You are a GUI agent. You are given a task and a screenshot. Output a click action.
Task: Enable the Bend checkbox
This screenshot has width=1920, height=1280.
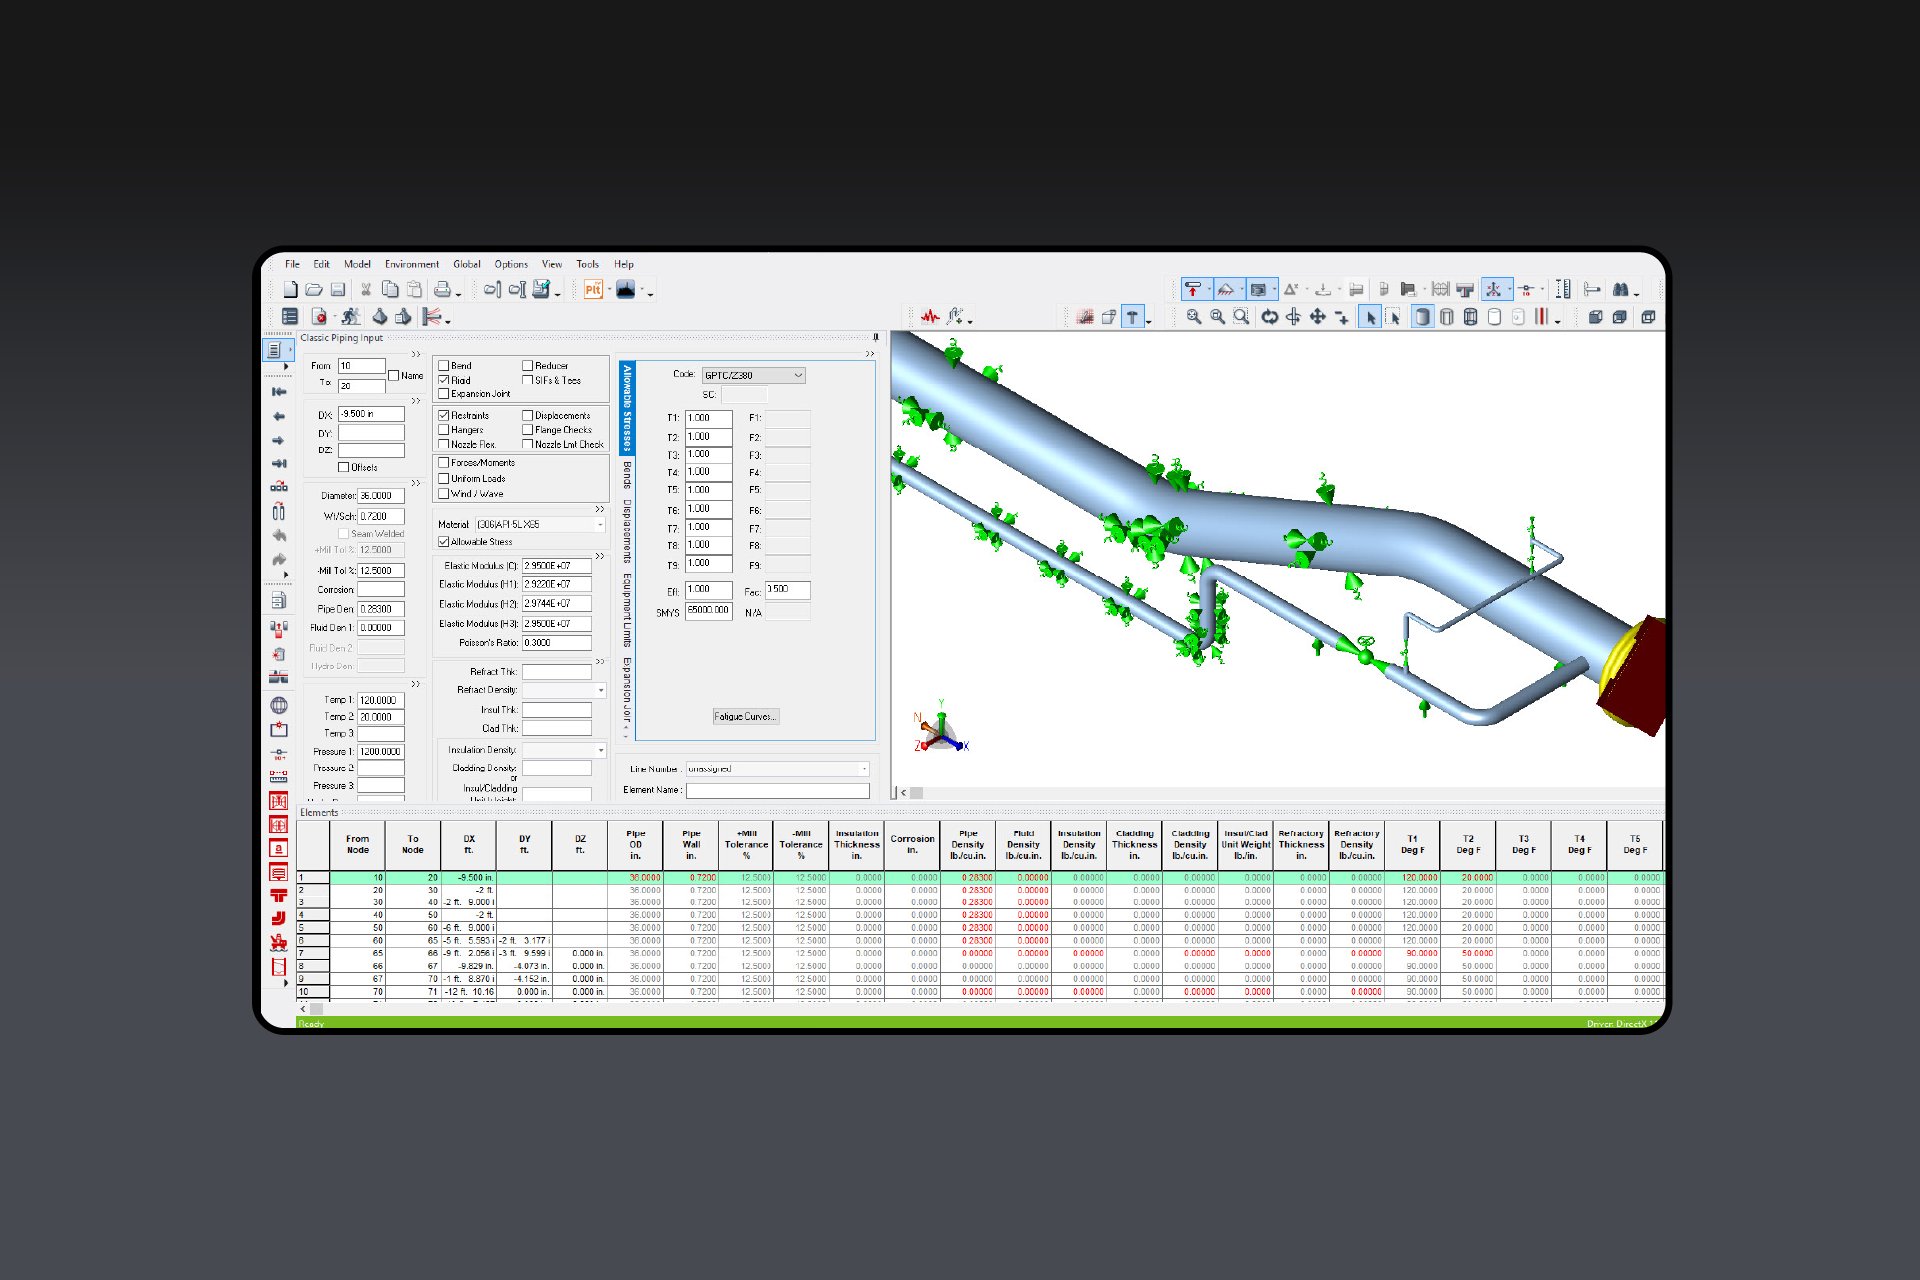pos(443,366)
